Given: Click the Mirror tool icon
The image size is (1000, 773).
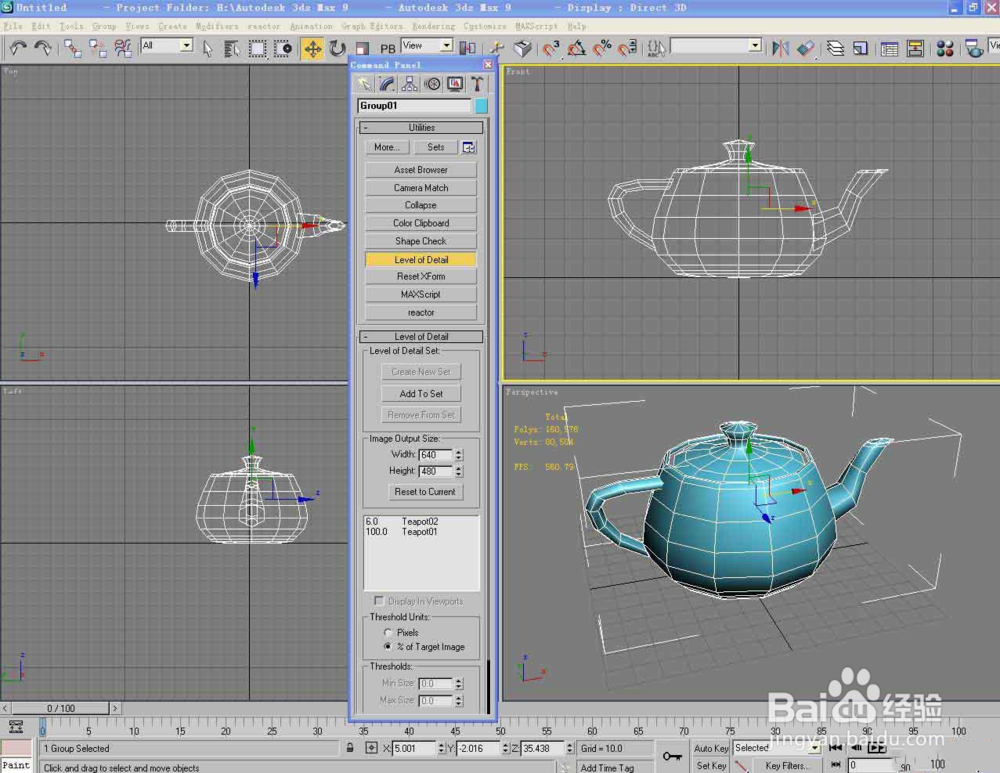Looking at the screenshot, I should pyautogui.click(x=781, y=48).
